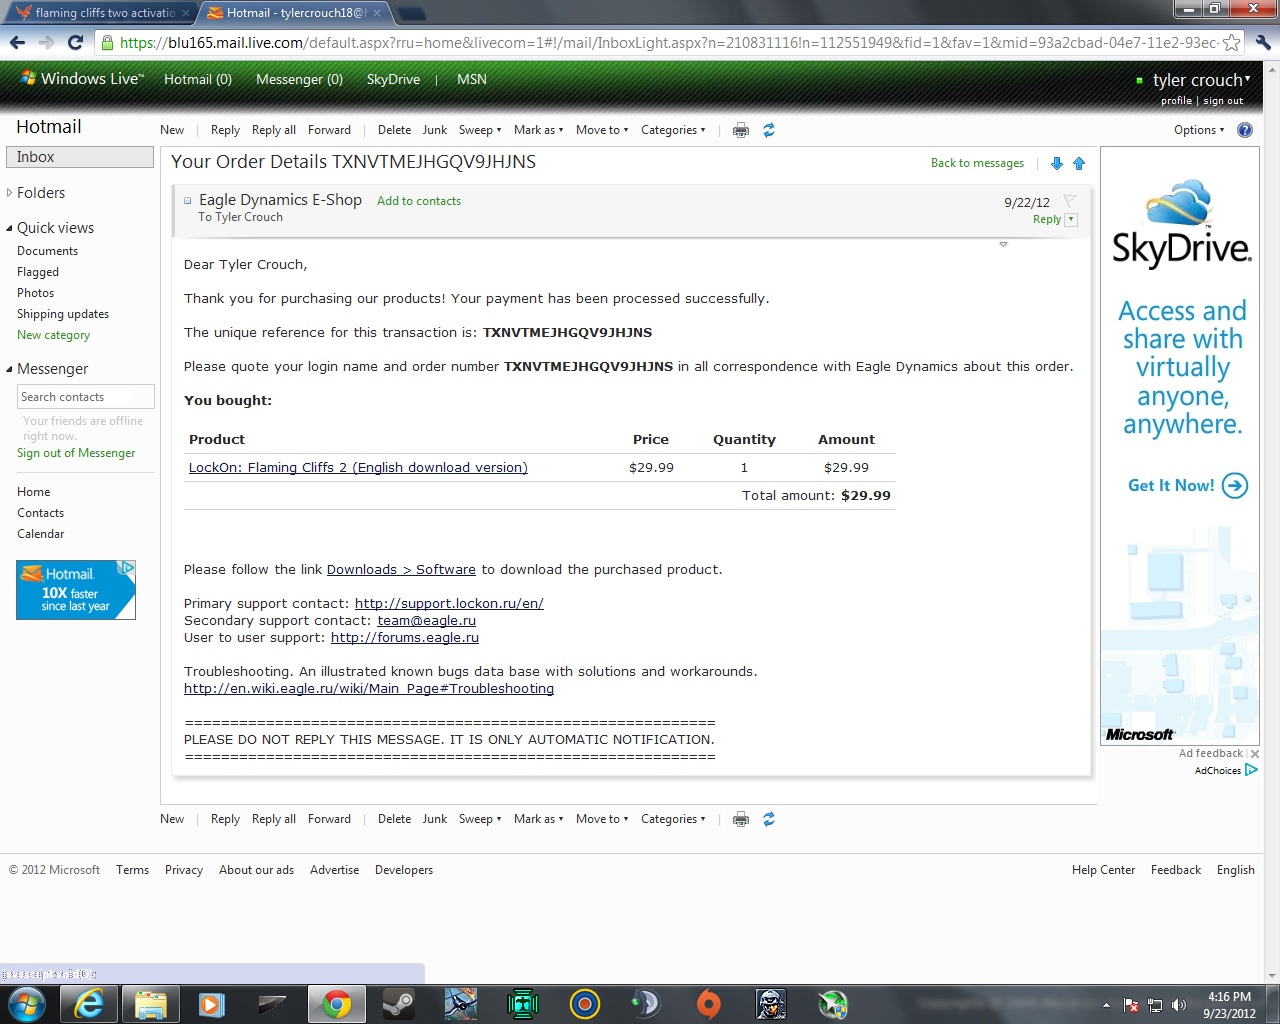The image size is (1280, 1024).
Task: Toggle the sender status checkbox beside Eagle Dynamics
Action: [x=187, y=201]
